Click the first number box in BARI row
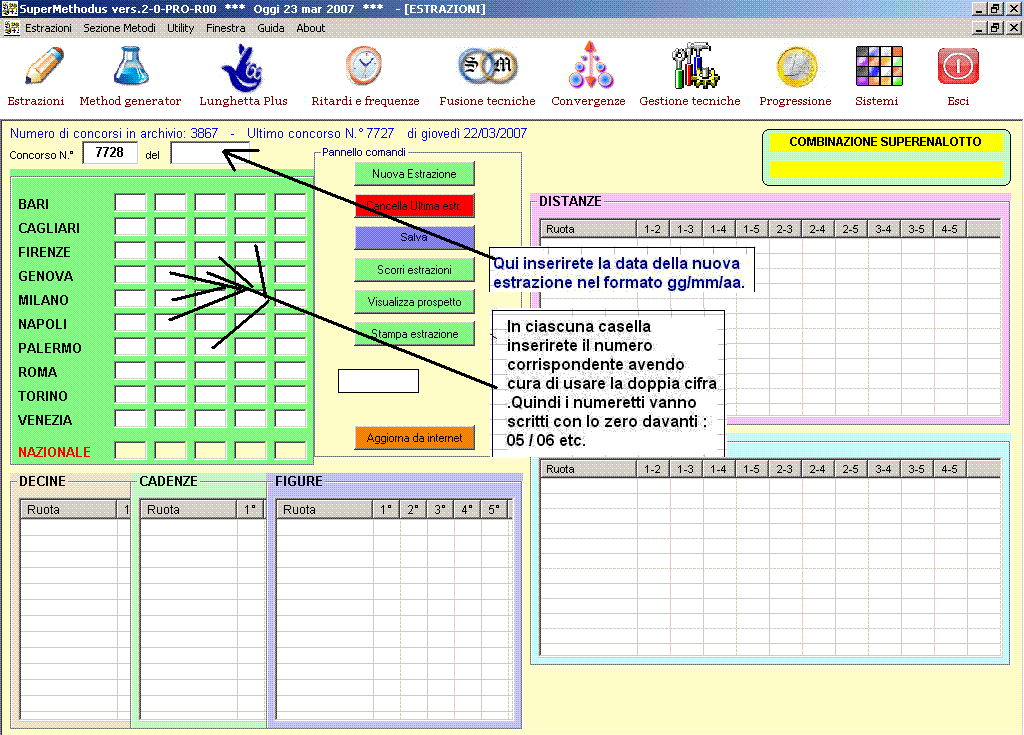Viewport: 1024px width, 735px height. 131,203
